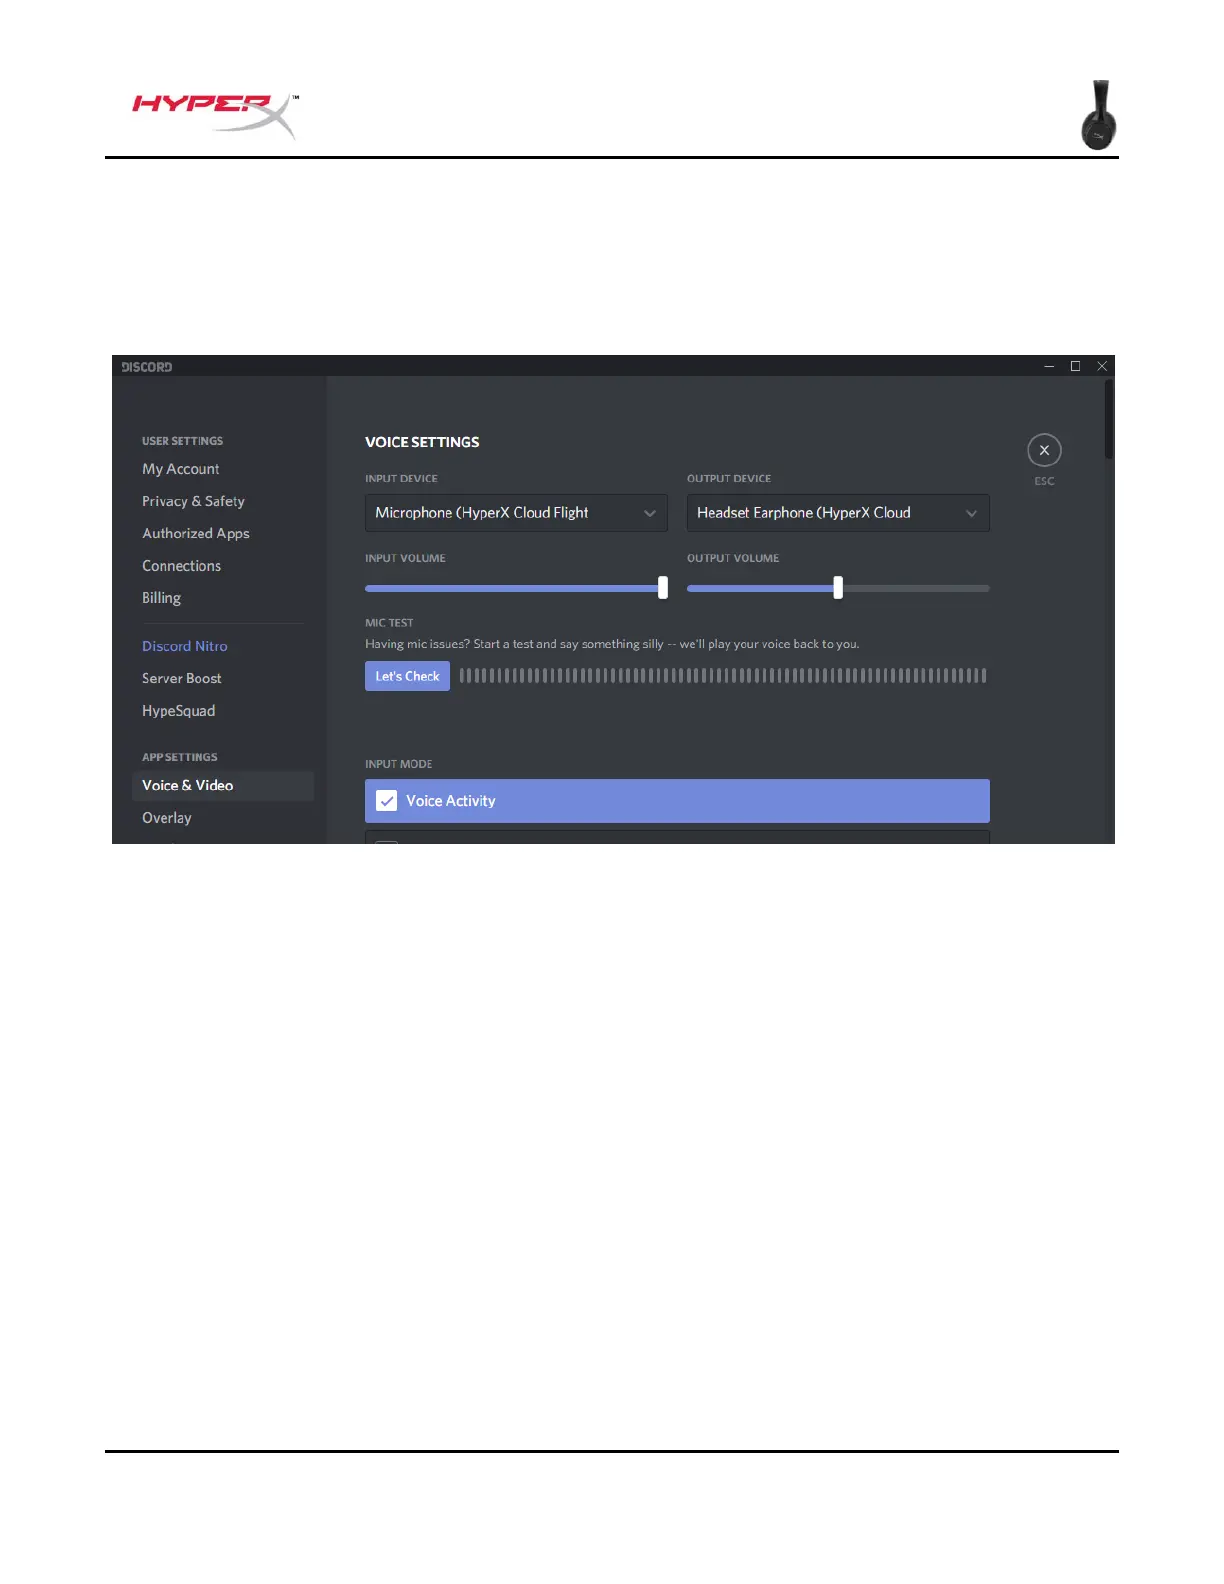The width and height of the screenshot is (1224, 1584).
Task: Click the settings page scrollbar
Action: click(1108, 420)
